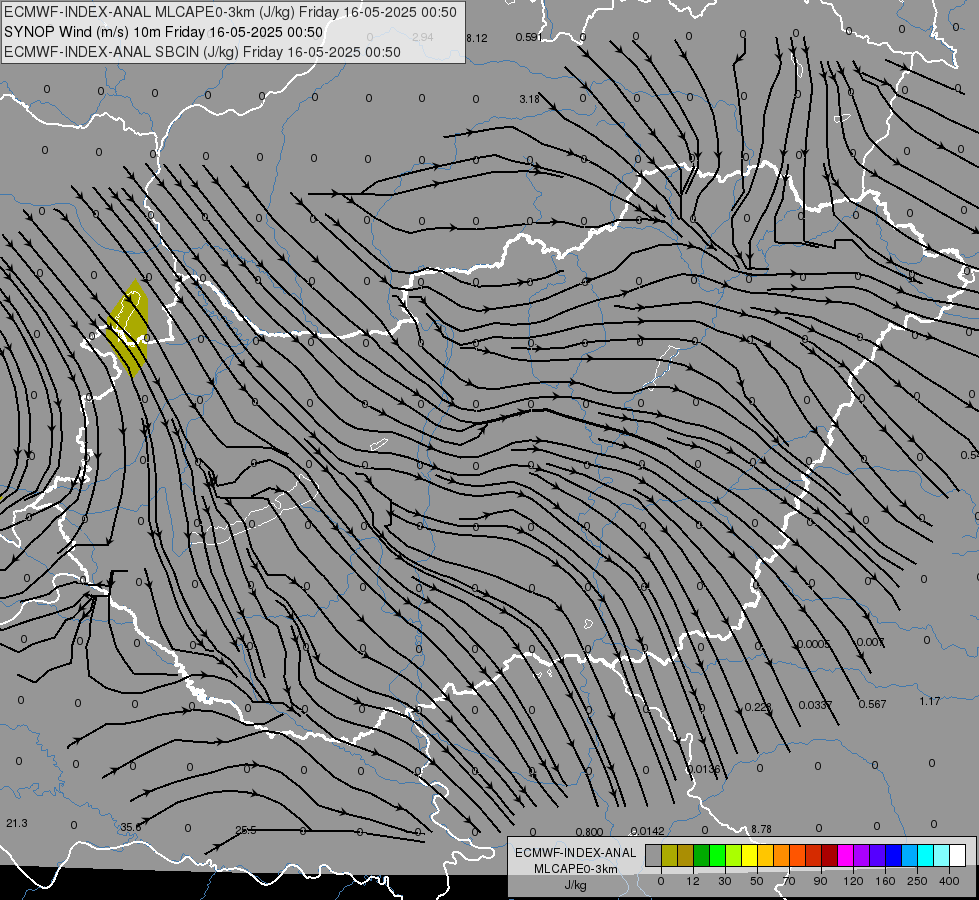Click the olive-yellow legend swatch

coord(670,856)
